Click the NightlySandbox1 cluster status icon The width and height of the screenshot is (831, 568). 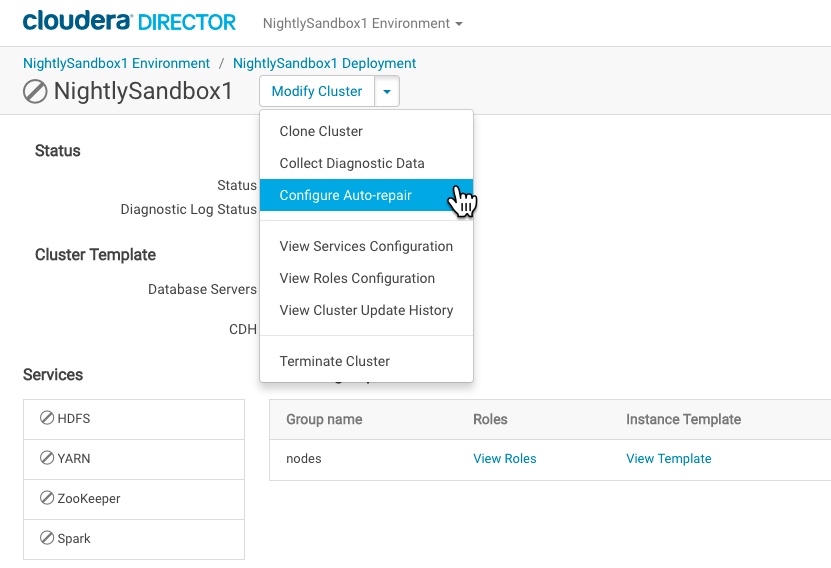click(x=35, y=92)
